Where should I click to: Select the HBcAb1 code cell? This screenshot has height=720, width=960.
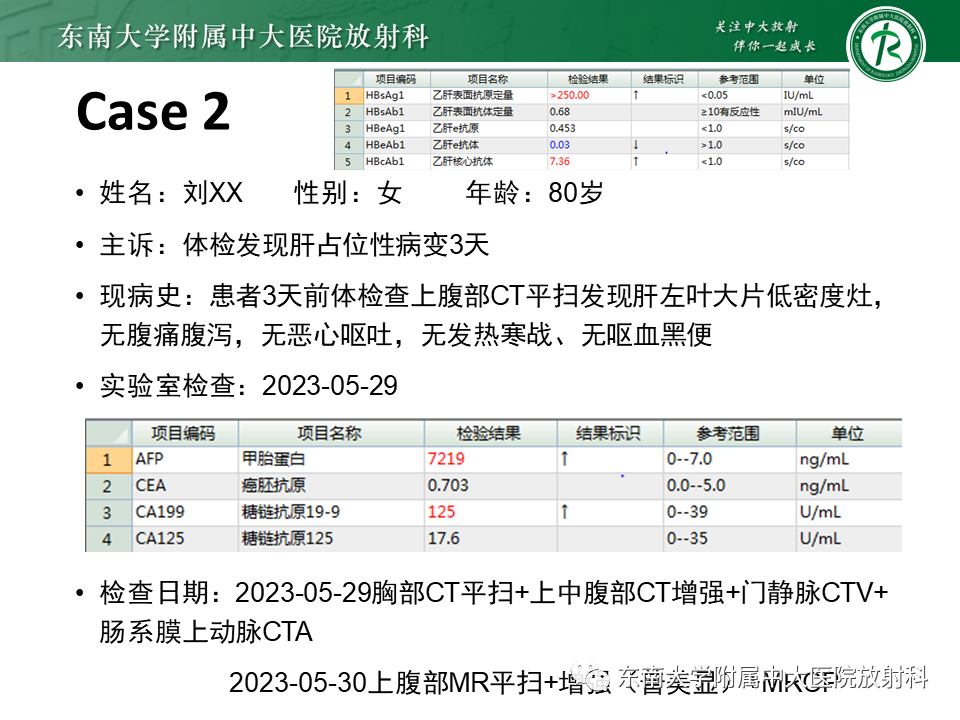pos(397,162)
